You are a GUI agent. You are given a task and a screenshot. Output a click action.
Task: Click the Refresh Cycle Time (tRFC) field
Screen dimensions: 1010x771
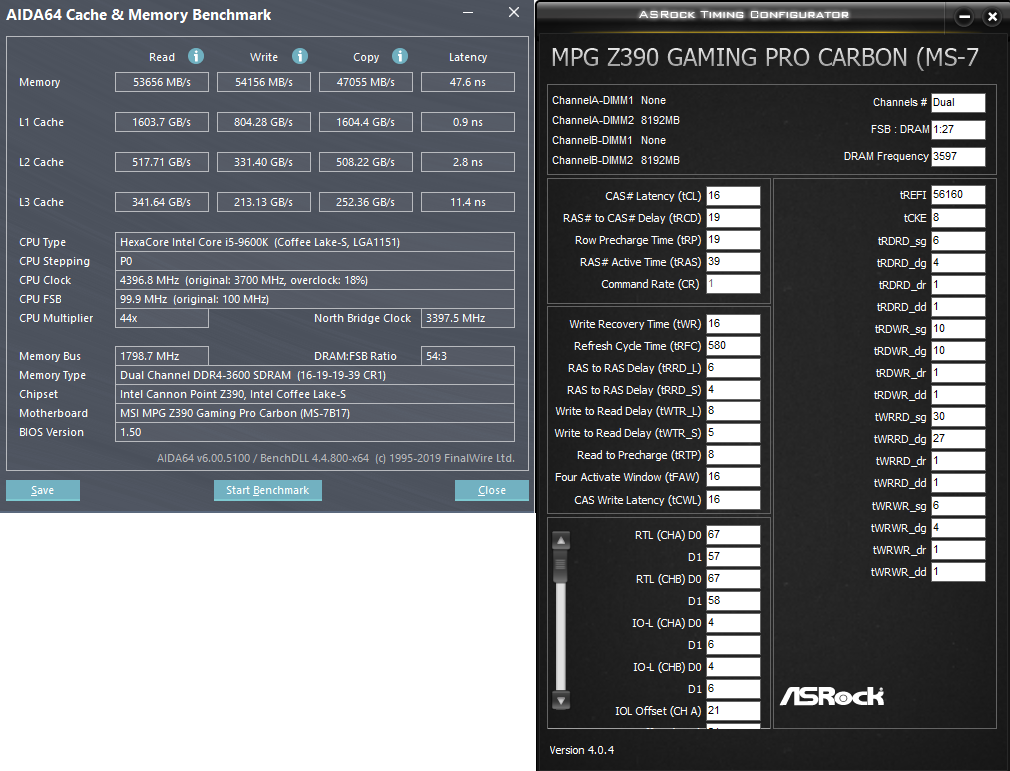pos(733,345)
